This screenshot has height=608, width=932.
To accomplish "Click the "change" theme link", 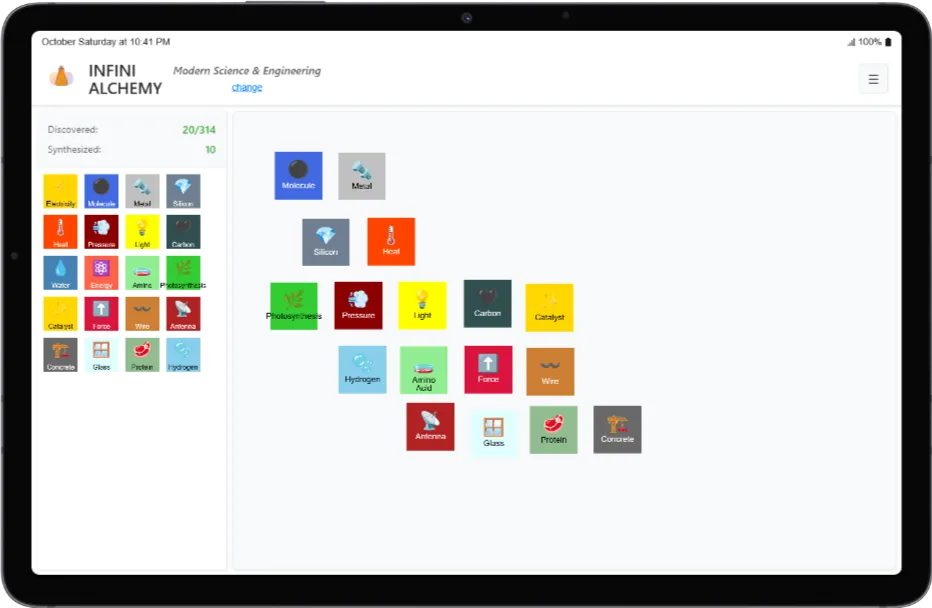I will pos(247,88).
